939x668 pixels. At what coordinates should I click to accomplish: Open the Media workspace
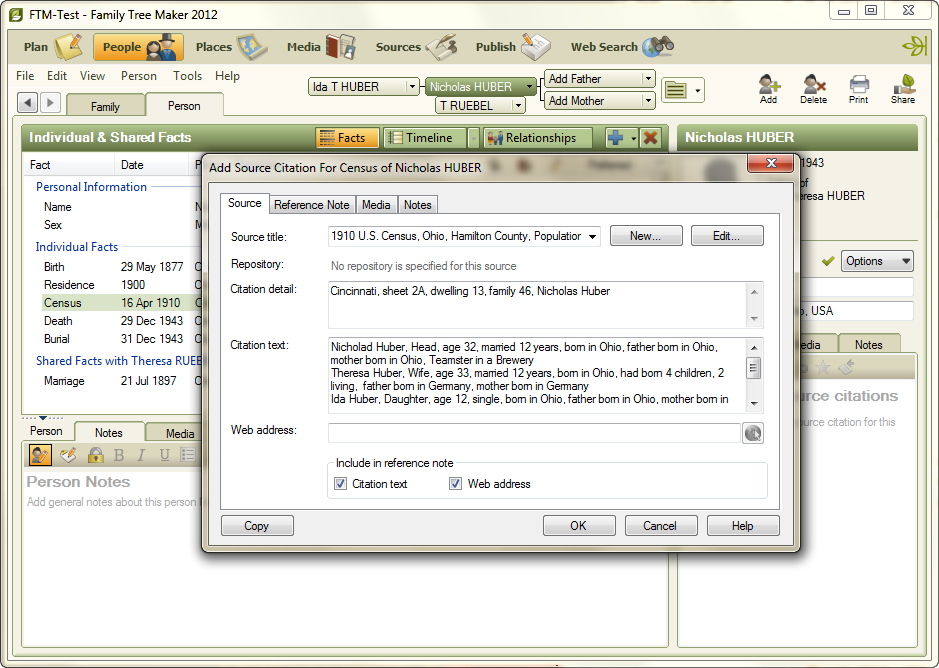[x=320, y=47]
